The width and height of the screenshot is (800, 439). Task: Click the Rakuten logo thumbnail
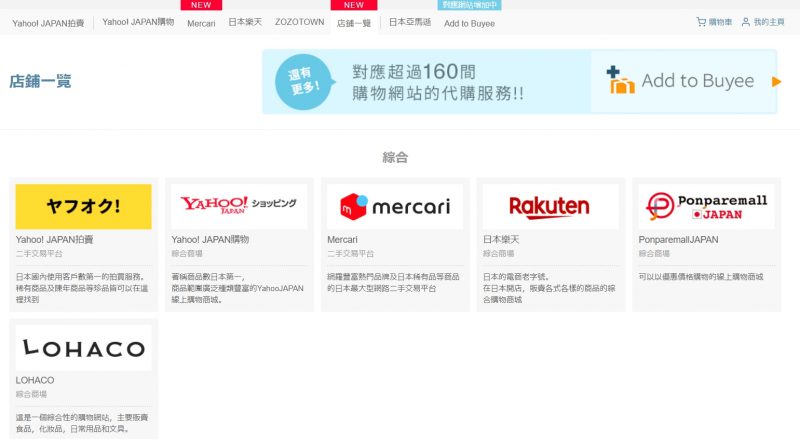coord(551,206)
